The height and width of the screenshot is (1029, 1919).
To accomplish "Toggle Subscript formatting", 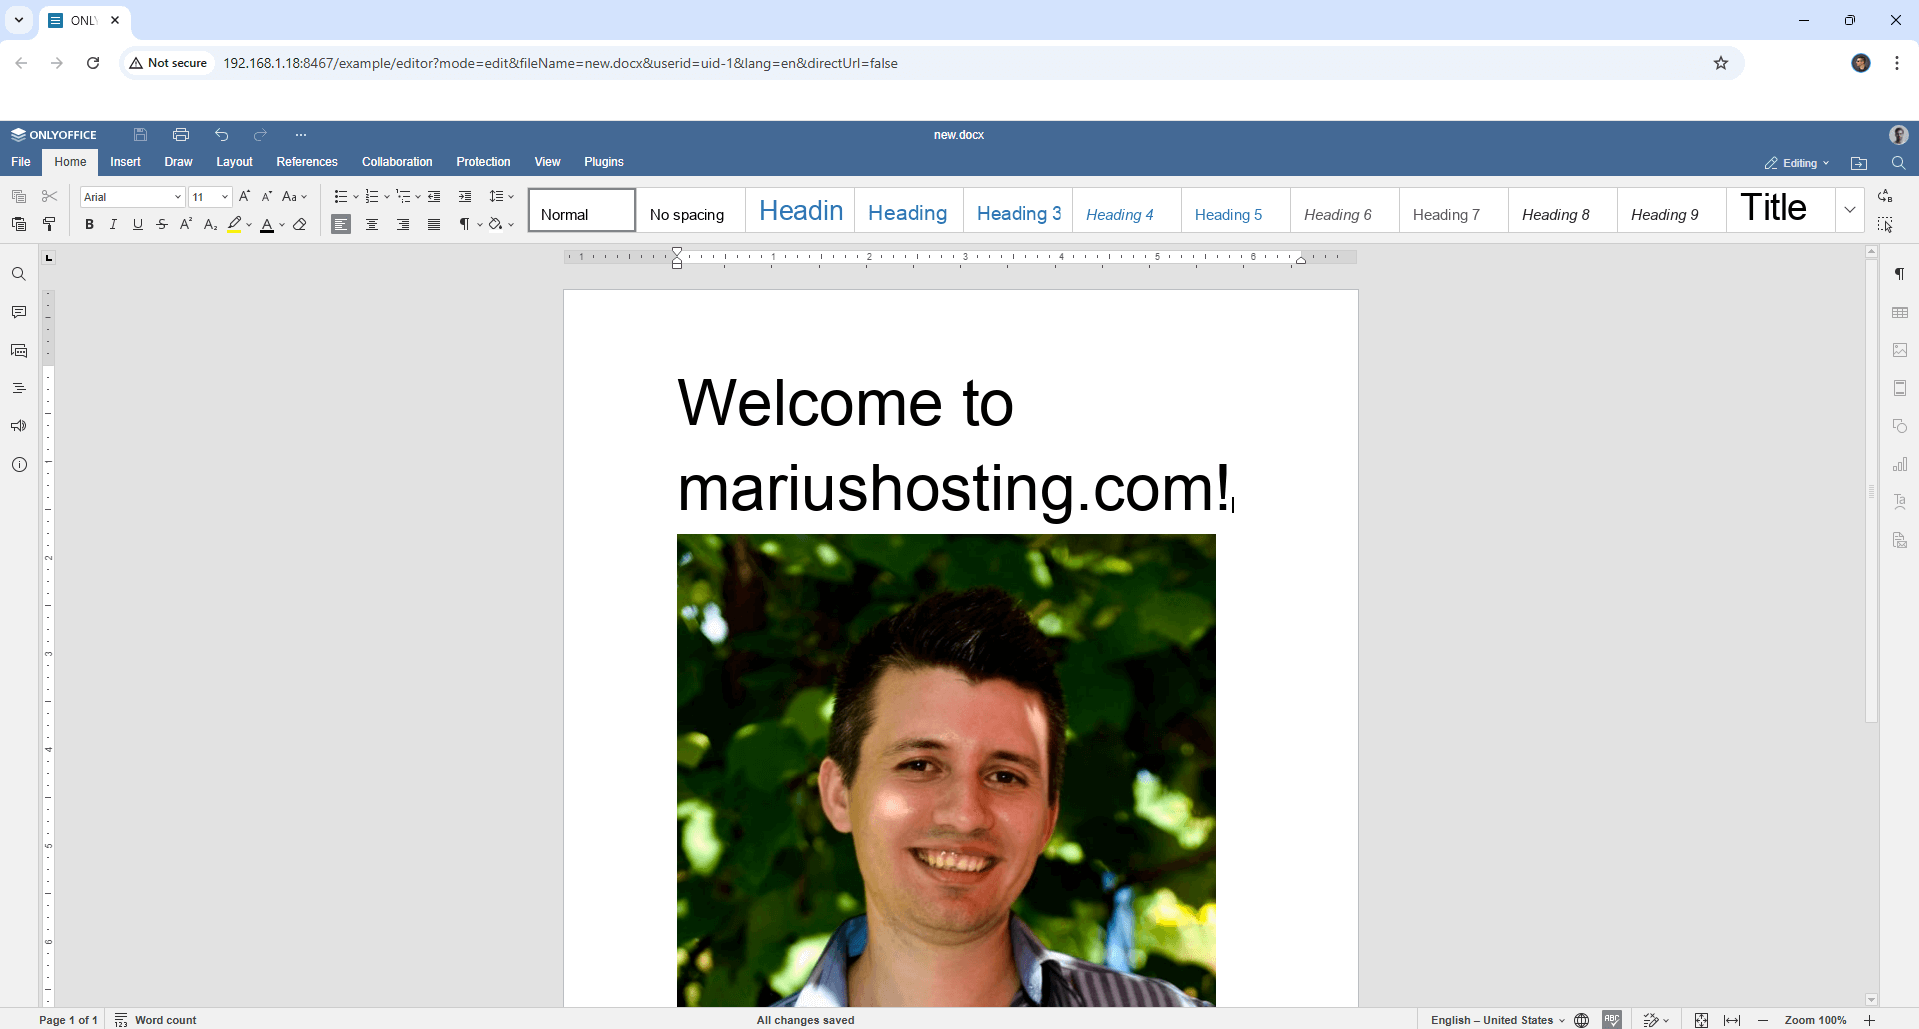I will tap(210, 225).
